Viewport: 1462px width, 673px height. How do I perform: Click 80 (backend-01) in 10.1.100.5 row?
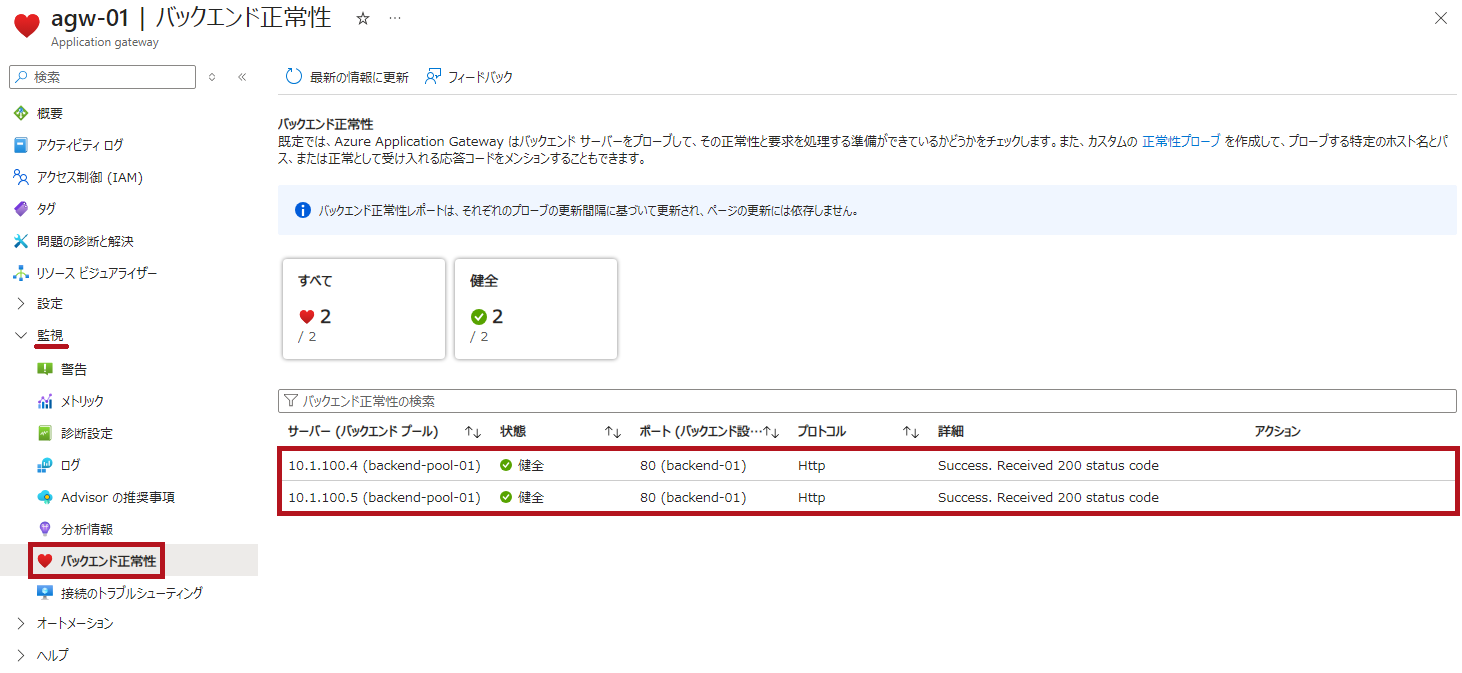(693, 498)
